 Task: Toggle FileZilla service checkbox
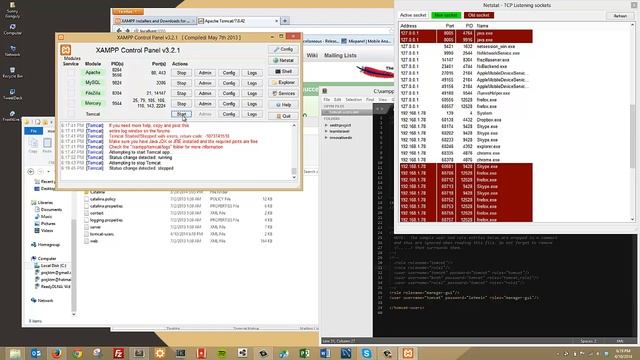coord(71,93)
